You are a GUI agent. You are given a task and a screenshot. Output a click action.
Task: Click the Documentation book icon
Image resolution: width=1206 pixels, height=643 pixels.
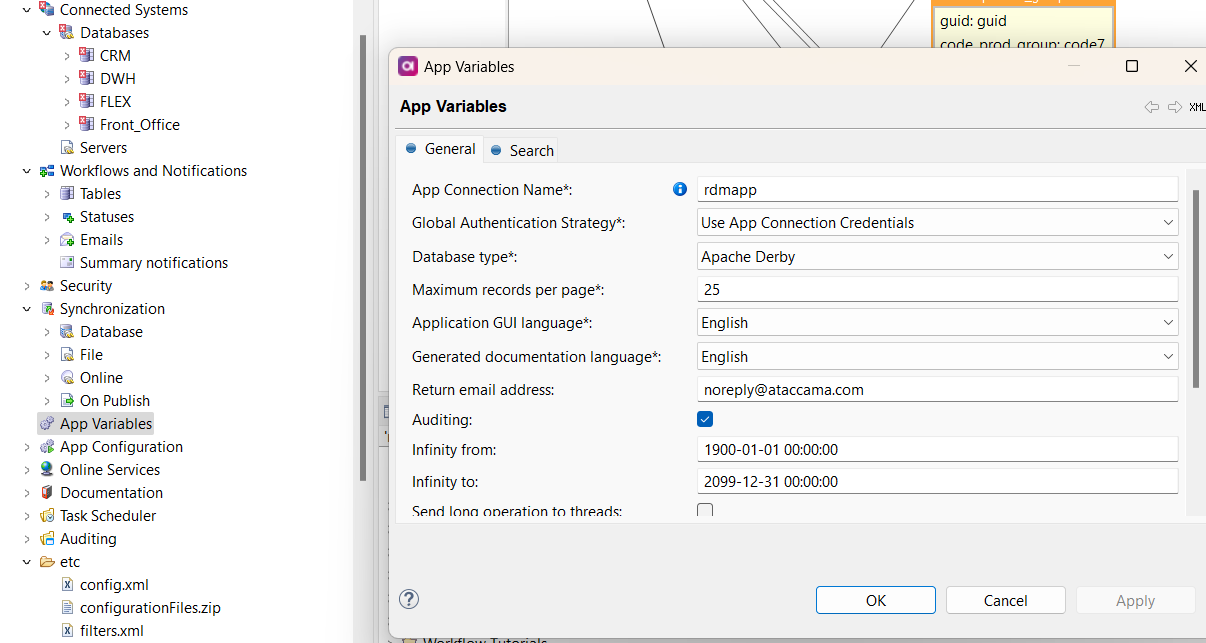point(47,493)
